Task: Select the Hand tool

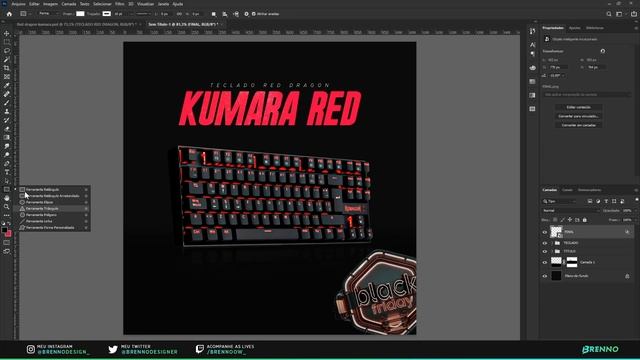Action: [7, 198]
